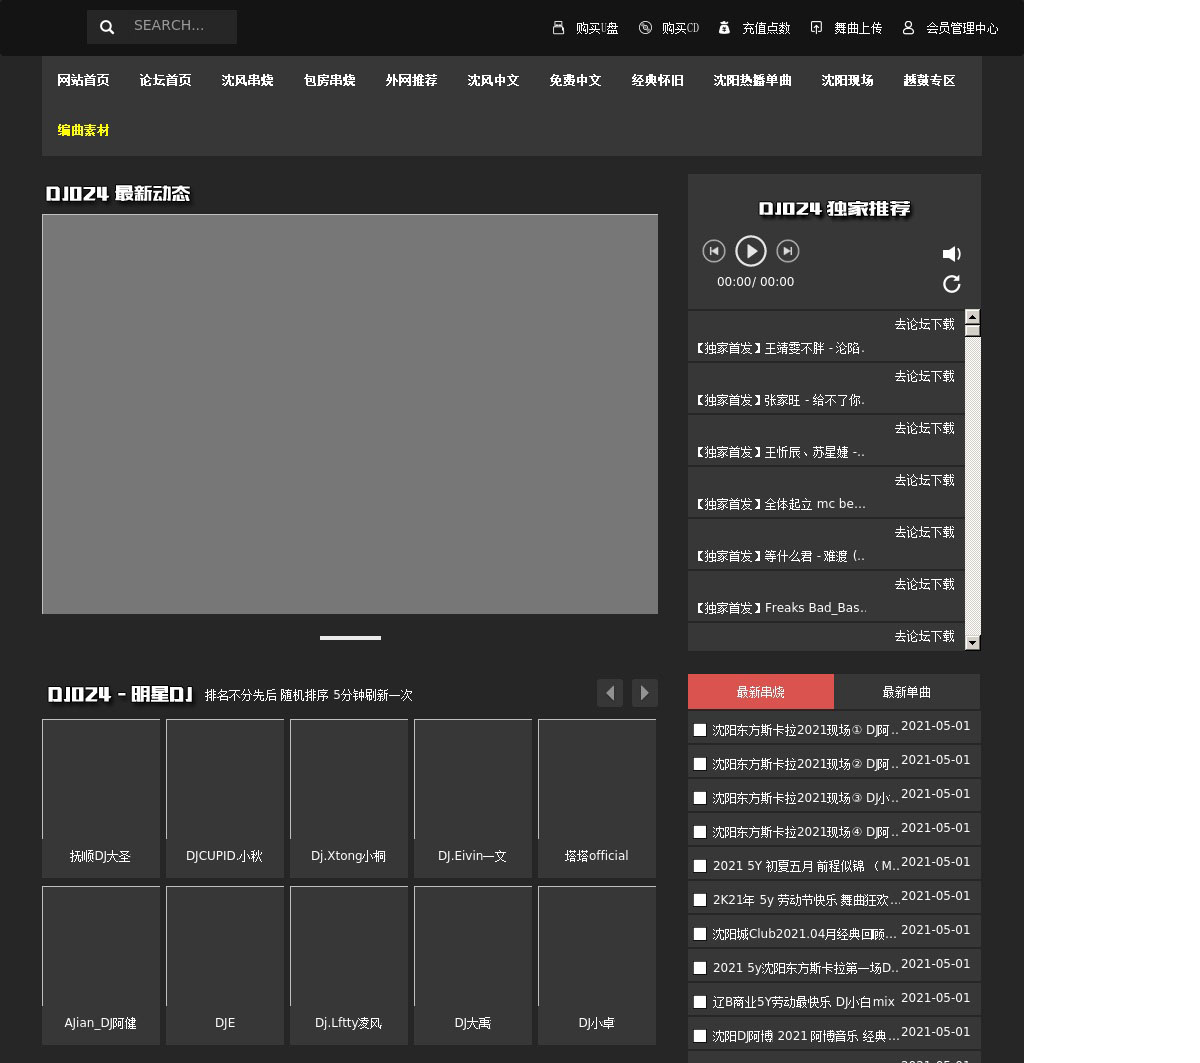This screenshot has height=1063, width=1200.
Task: Open the DJ大禹 profile thumbnail
Action: [x=473, y=963]
